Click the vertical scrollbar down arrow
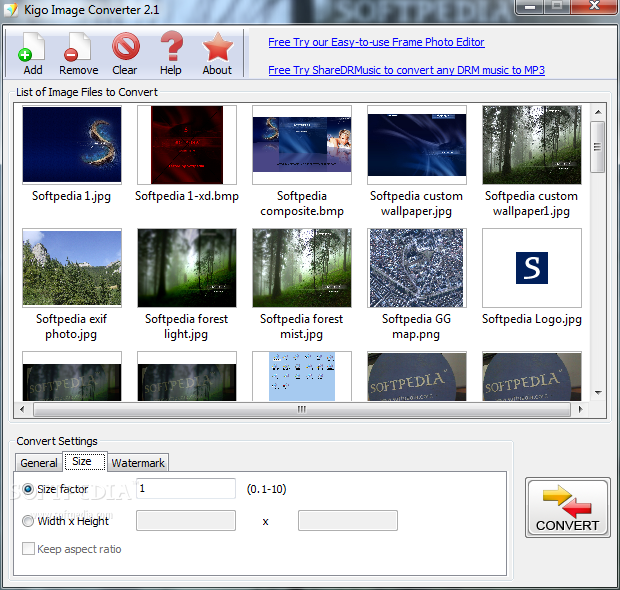This screenshot has width=620, height=590. coord(598,393)
